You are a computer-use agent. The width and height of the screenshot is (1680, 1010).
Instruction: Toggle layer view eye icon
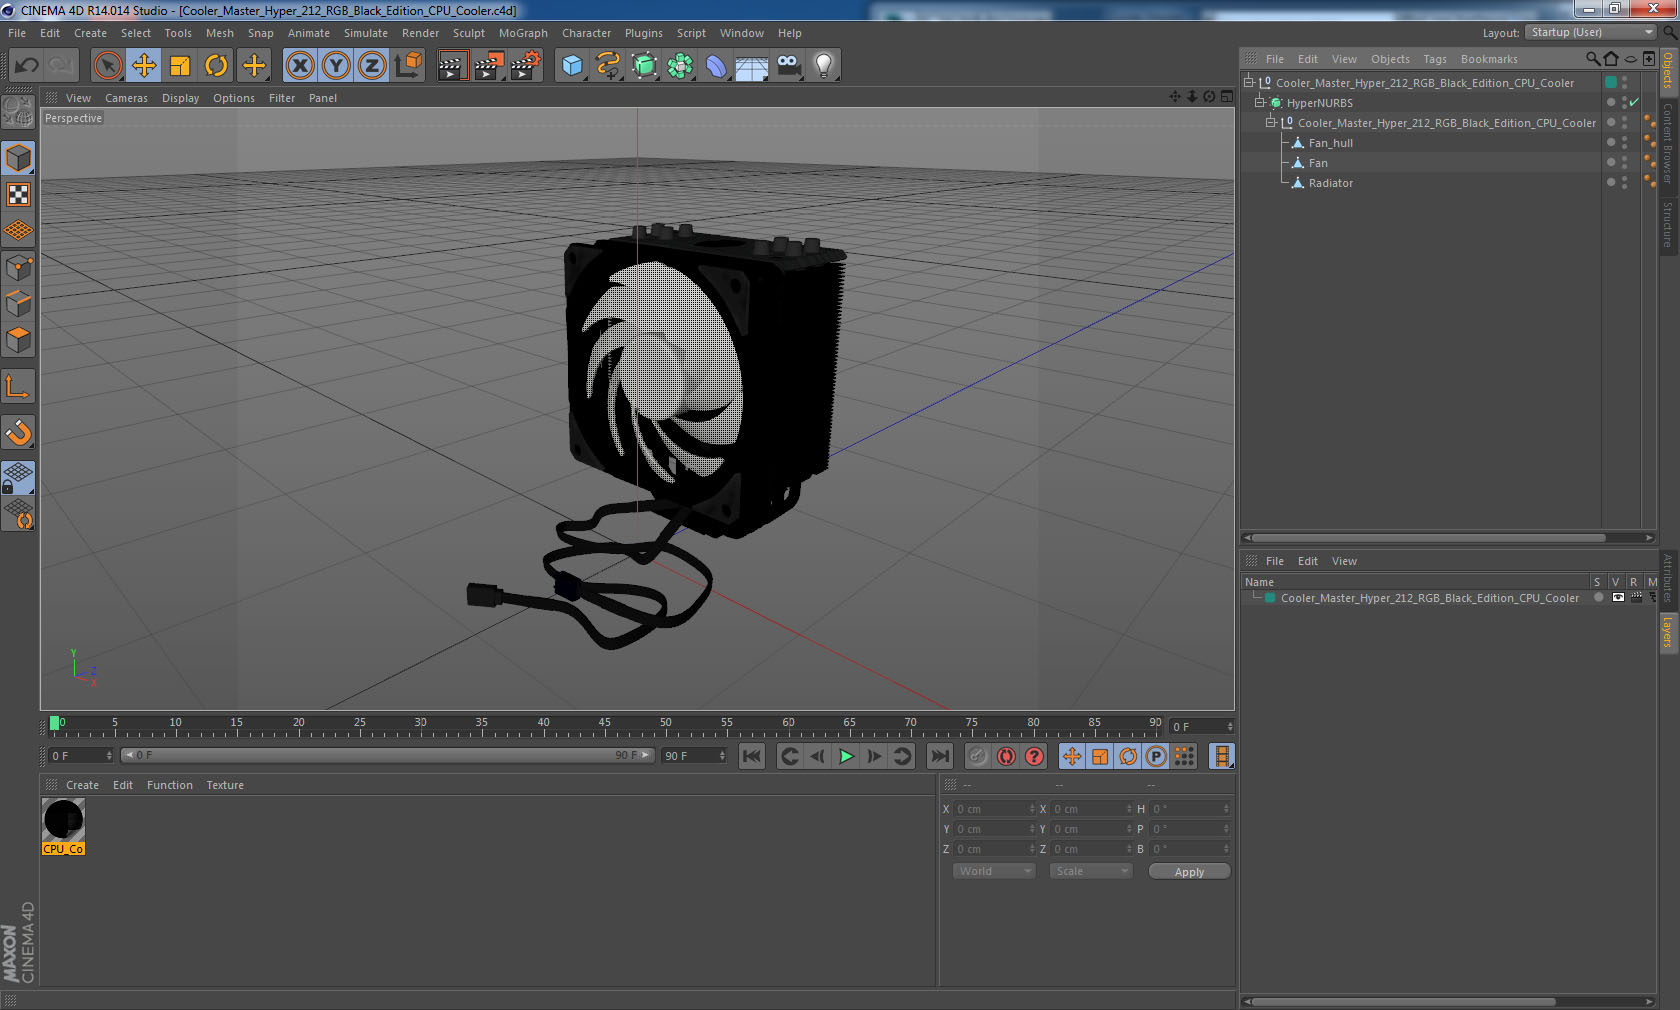[x=1618, y=598]
